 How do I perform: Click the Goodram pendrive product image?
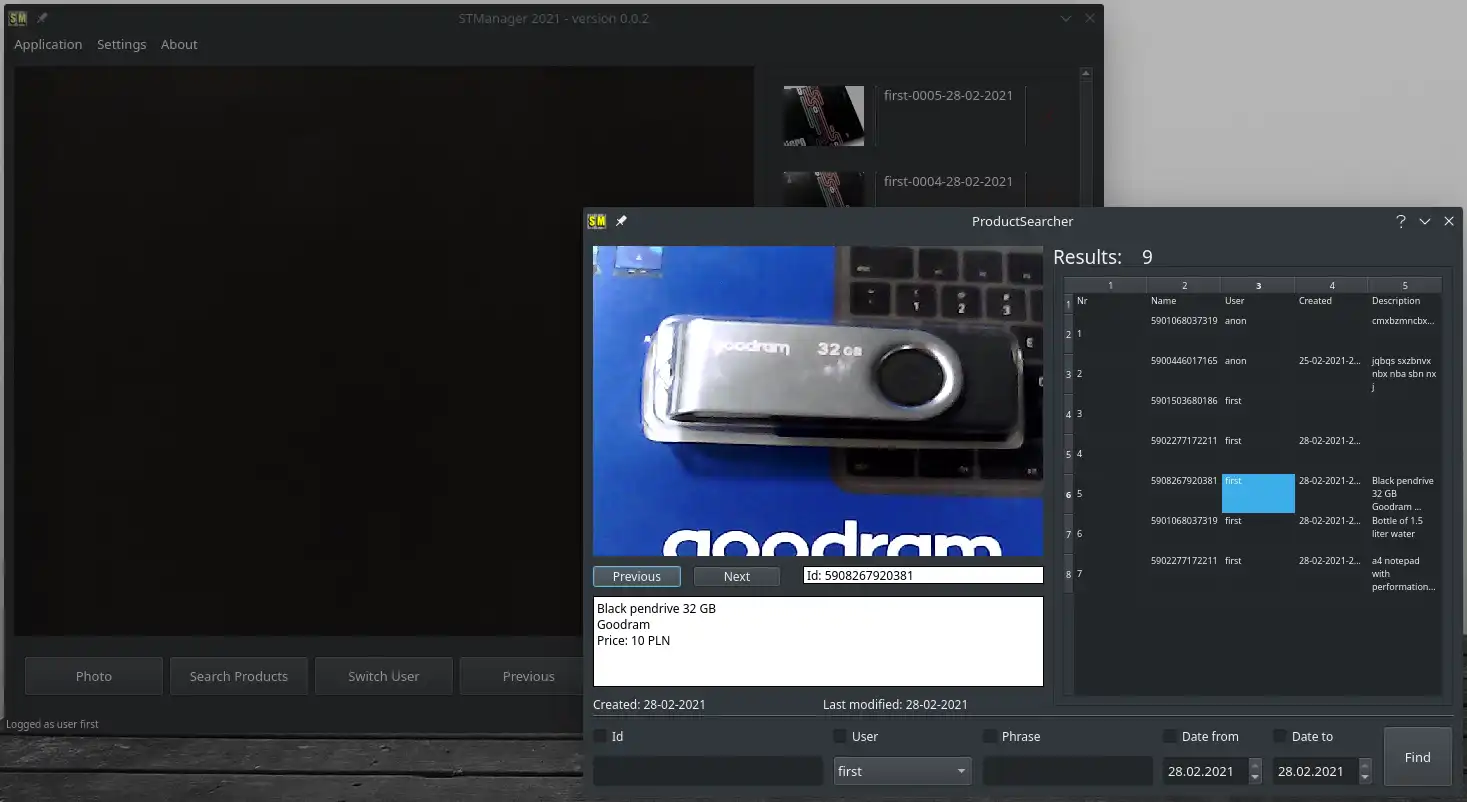click(818, 401)
